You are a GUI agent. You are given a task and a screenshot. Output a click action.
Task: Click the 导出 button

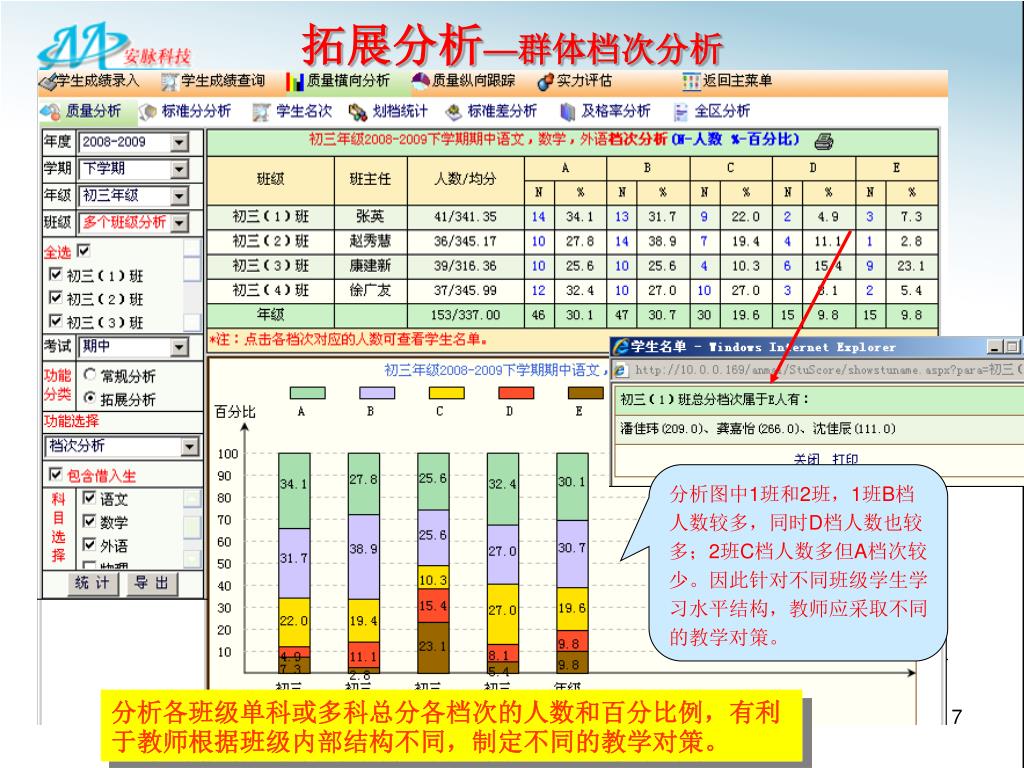pyautogui.click(x=152, y=583)
